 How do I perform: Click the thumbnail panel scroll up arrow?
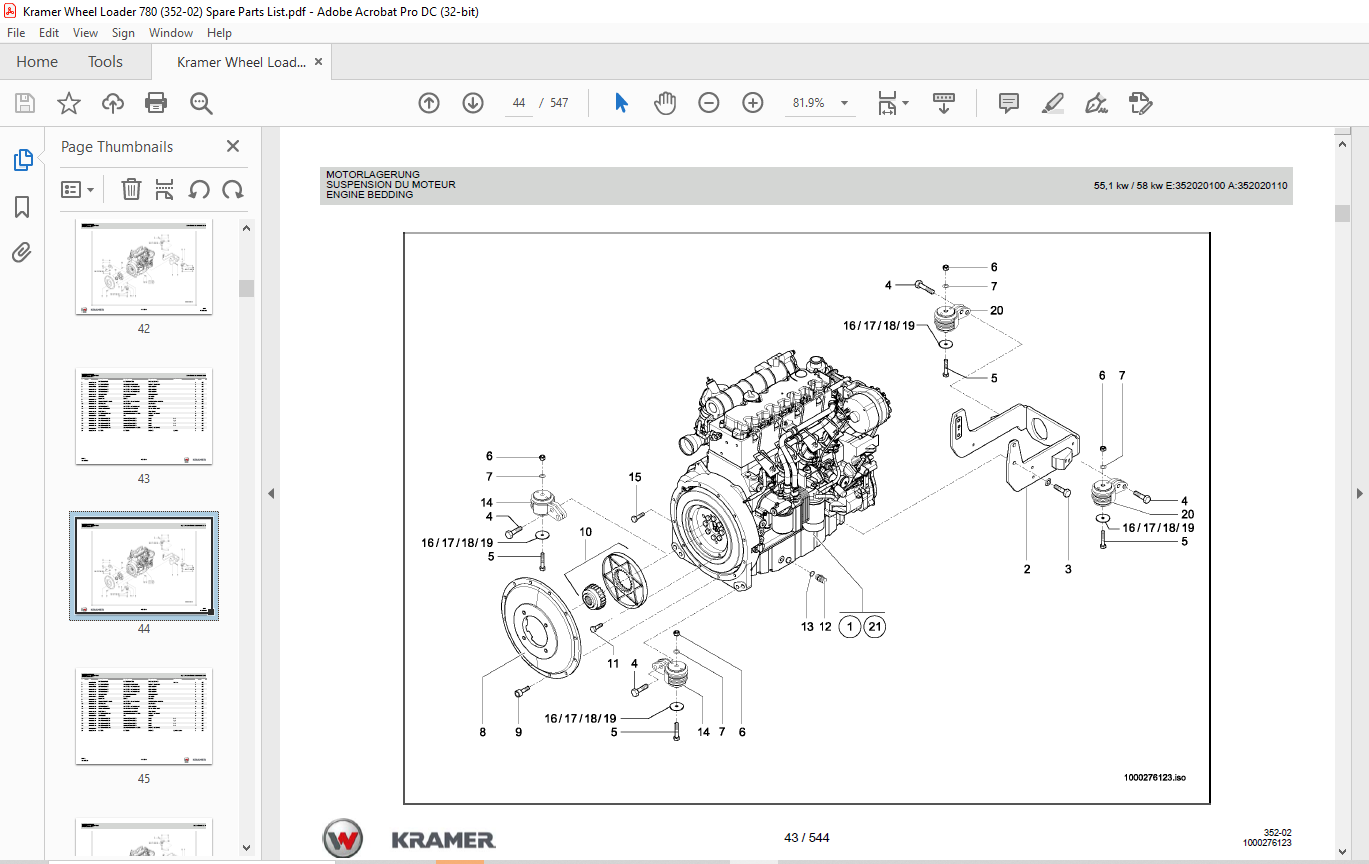coord(246,228)
